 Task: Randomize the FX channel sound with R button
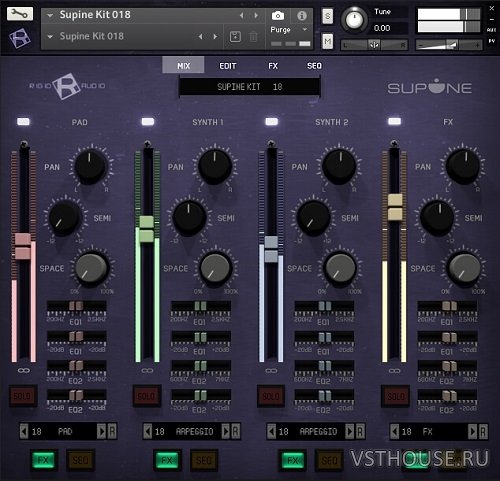483,432
